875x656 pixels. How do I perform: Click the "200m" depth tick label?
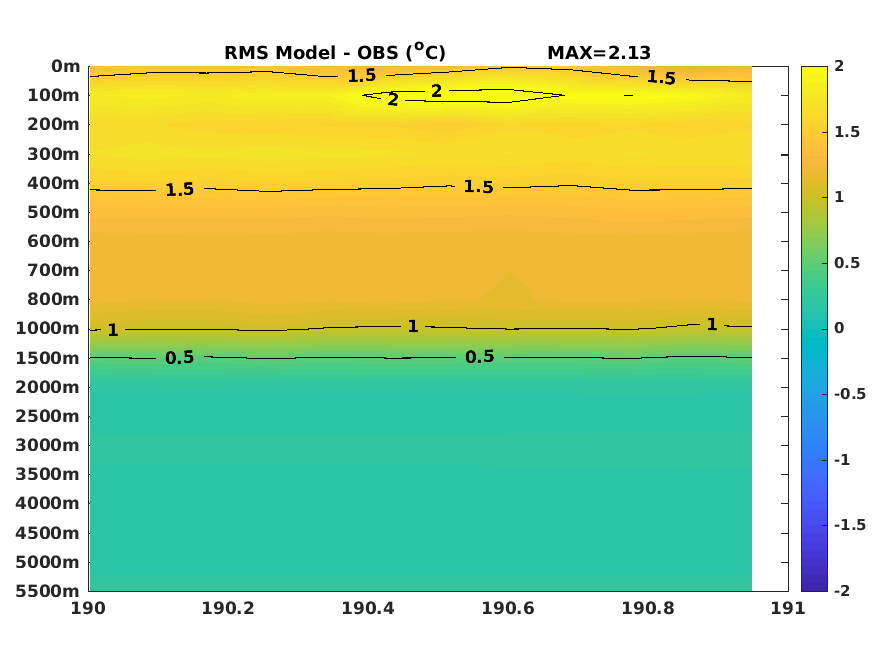[x=54, y=124]
